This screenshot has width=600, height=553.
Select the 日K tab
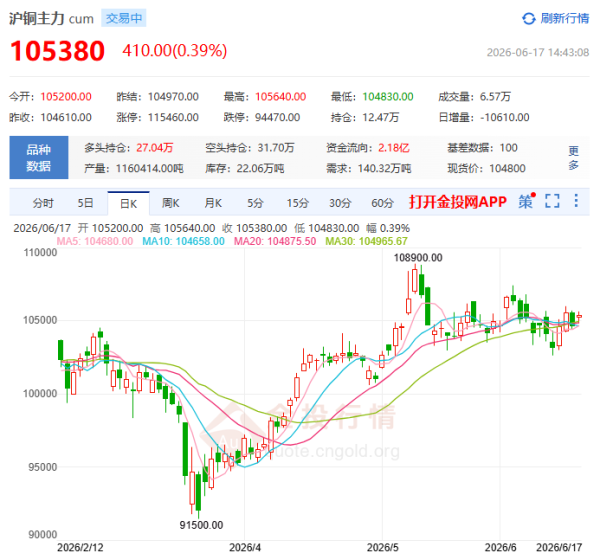pyautogui.click(x=128, y=204)
